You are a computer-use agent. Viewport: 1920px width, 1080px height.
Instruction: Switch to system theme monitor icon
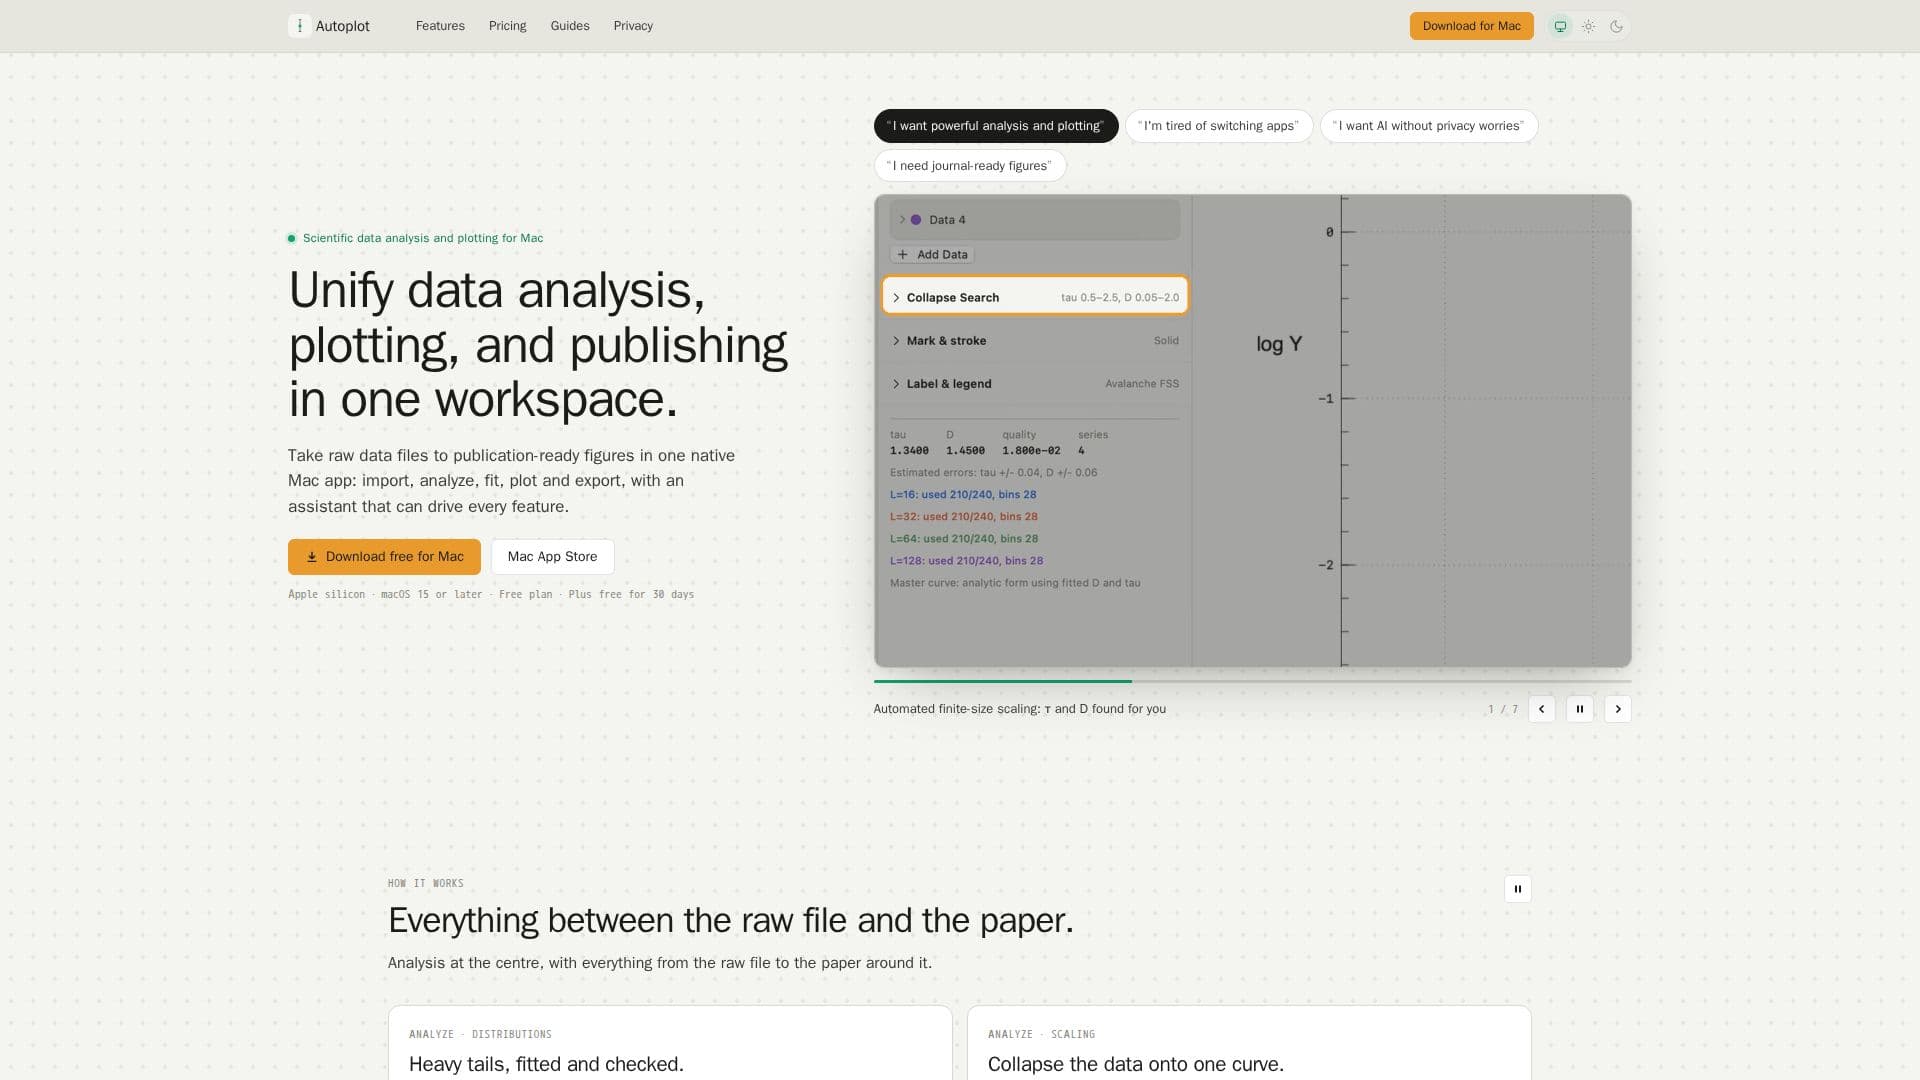coord(1560,26)
